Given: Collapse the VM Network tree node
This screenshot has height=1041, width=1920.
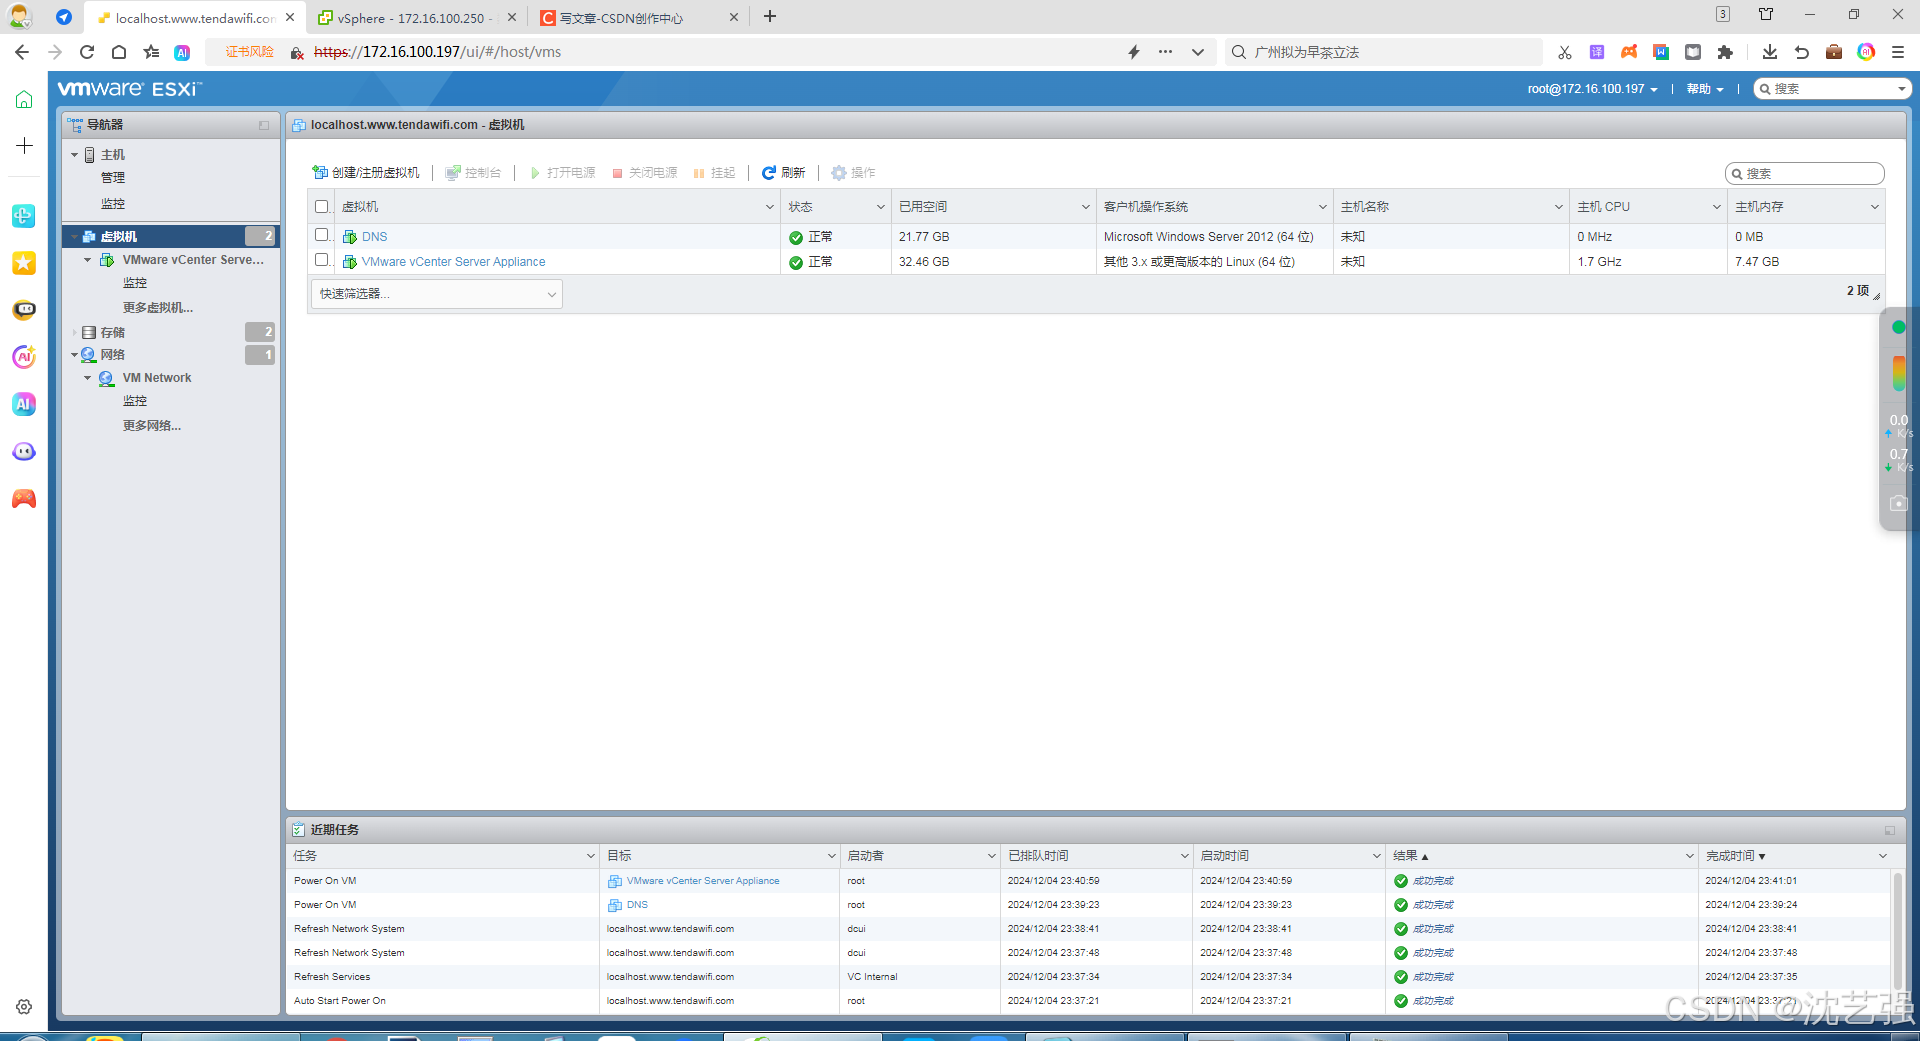Looking at the screenshot, I should pyautogui.click(x=88, y=378).
